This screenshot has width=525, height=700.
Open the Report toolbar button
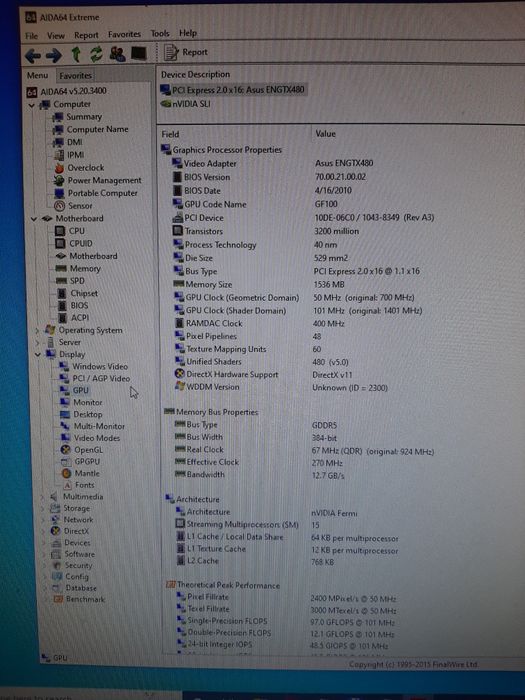click(186, 52)
